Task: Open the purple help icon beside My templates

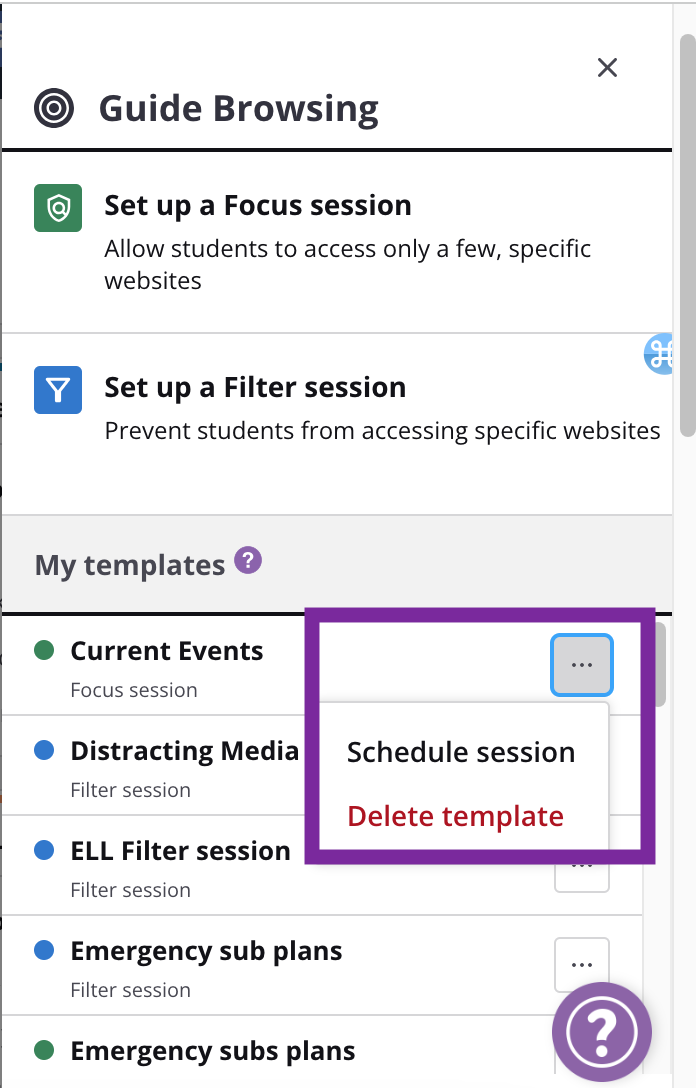Action: click(x=248, y=560)
